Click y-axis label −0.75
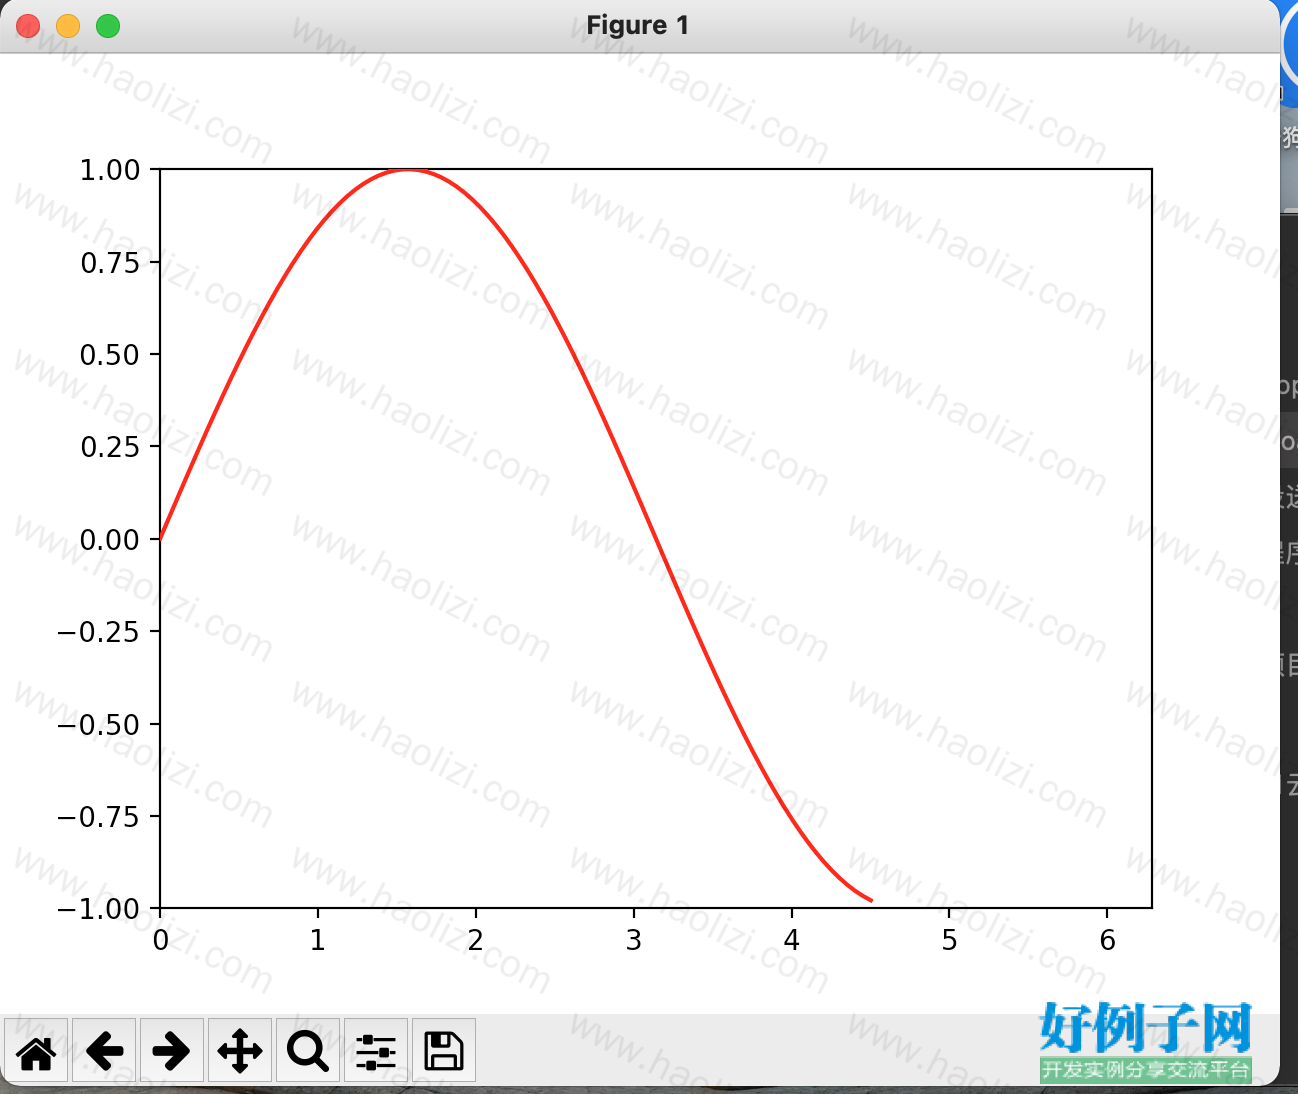1298x1094 pixels. click(x=99, y=817)
